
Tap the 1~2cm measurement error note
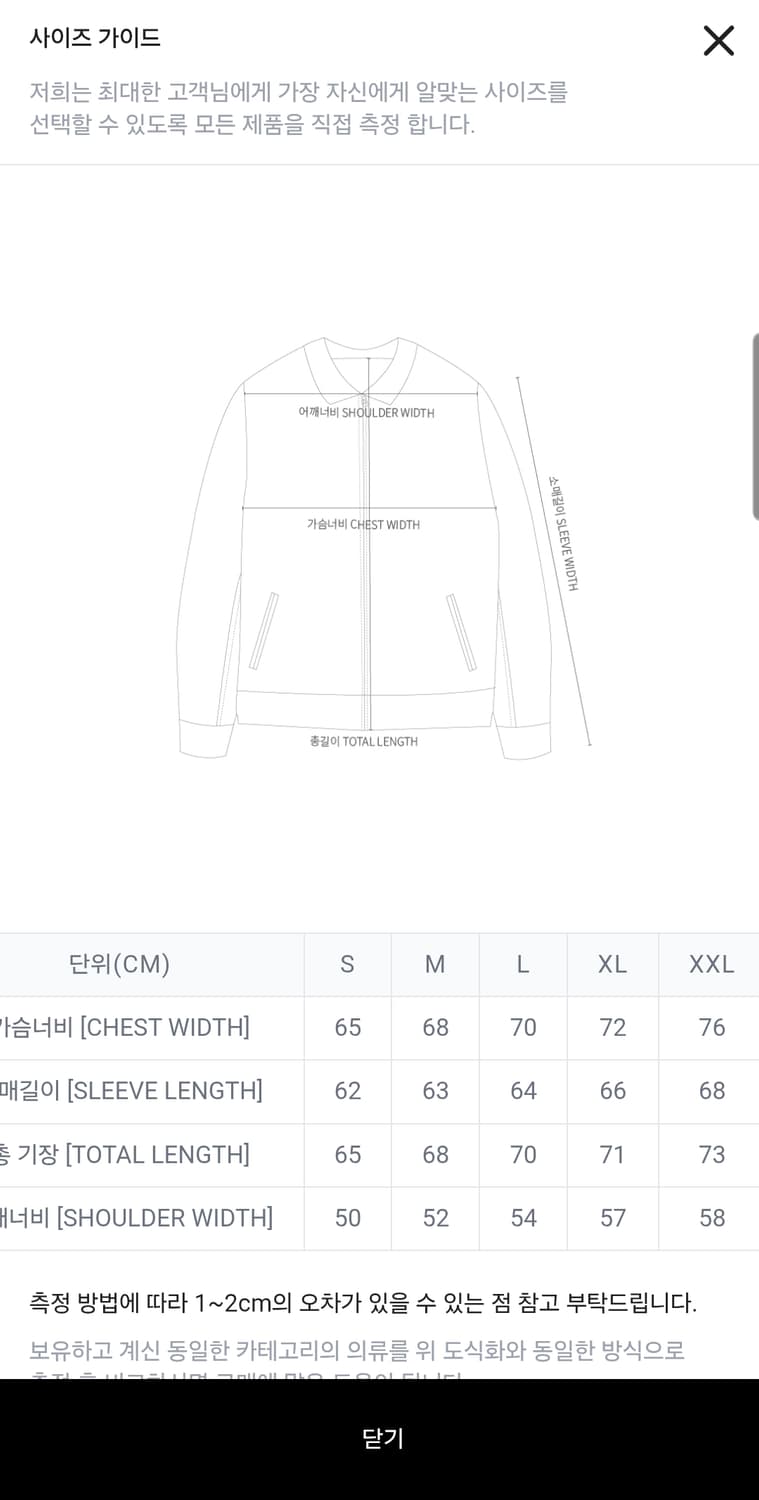coord(363,1303)
